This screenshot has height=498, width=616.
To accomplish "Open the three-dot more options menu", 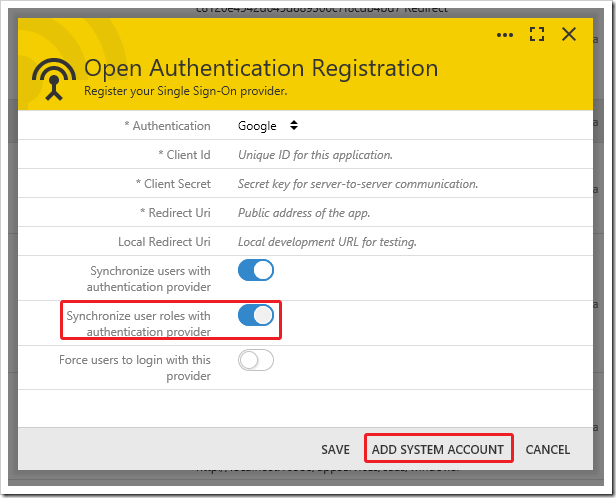I will tap(505, 35).
